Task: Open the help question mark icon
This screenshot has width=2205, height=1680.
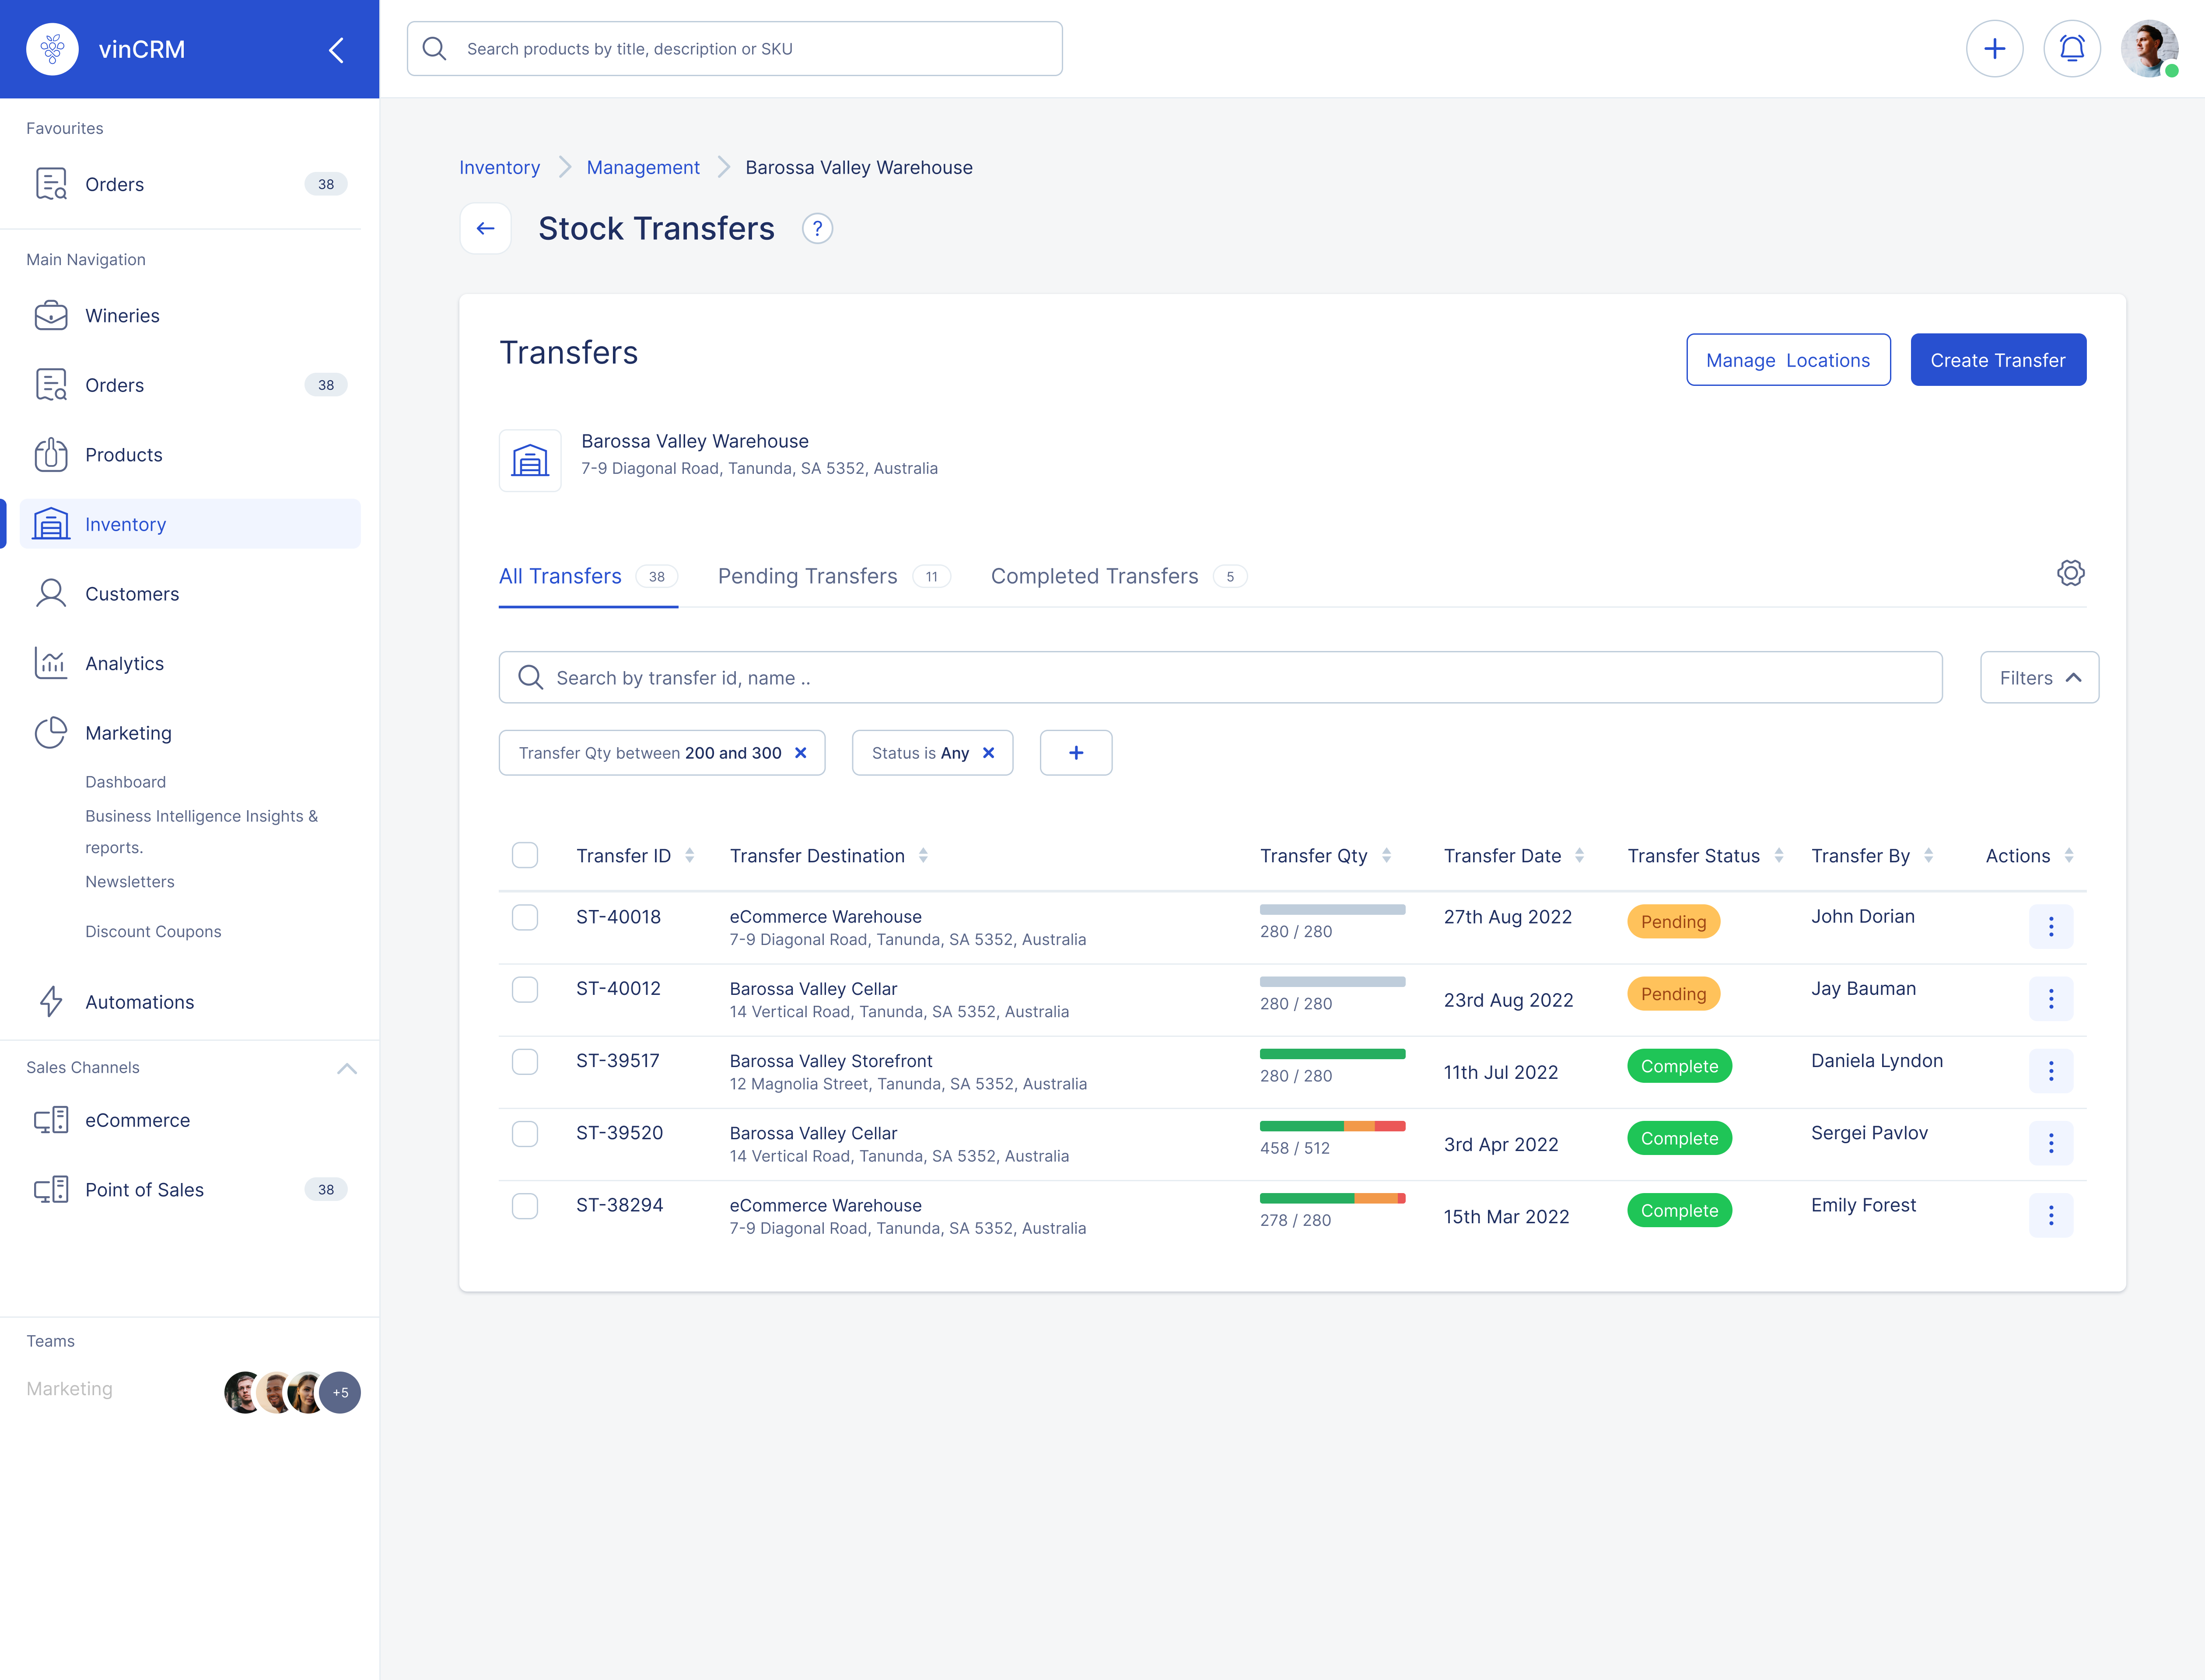Action: [817, 229]
